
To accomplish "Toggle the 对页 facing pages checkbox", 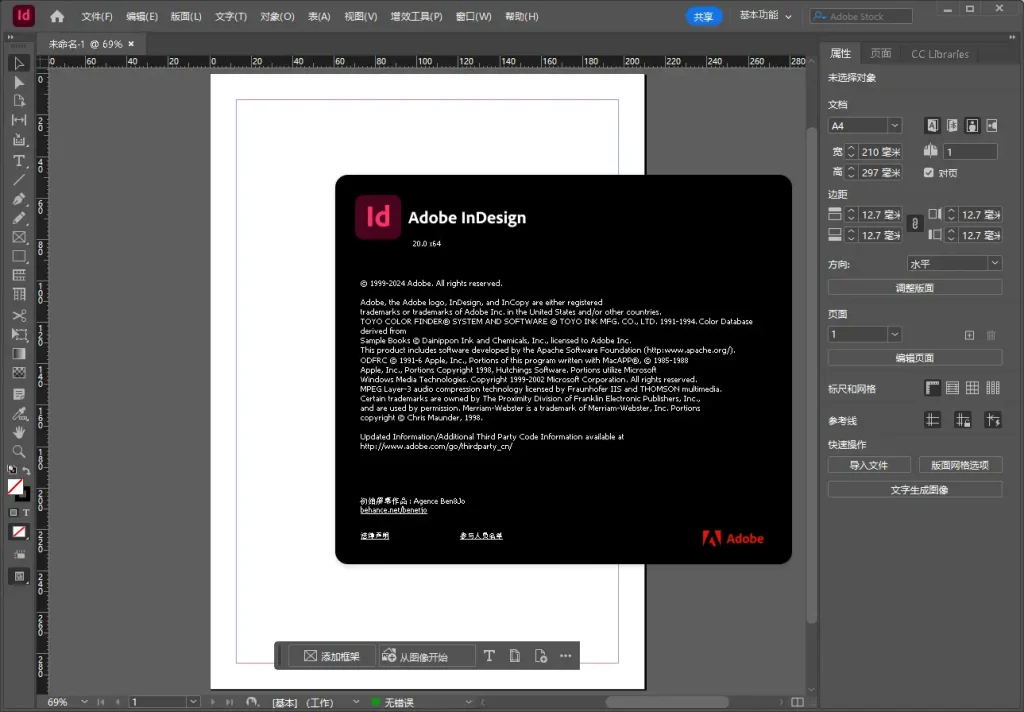I will click(x=929, y=172).
